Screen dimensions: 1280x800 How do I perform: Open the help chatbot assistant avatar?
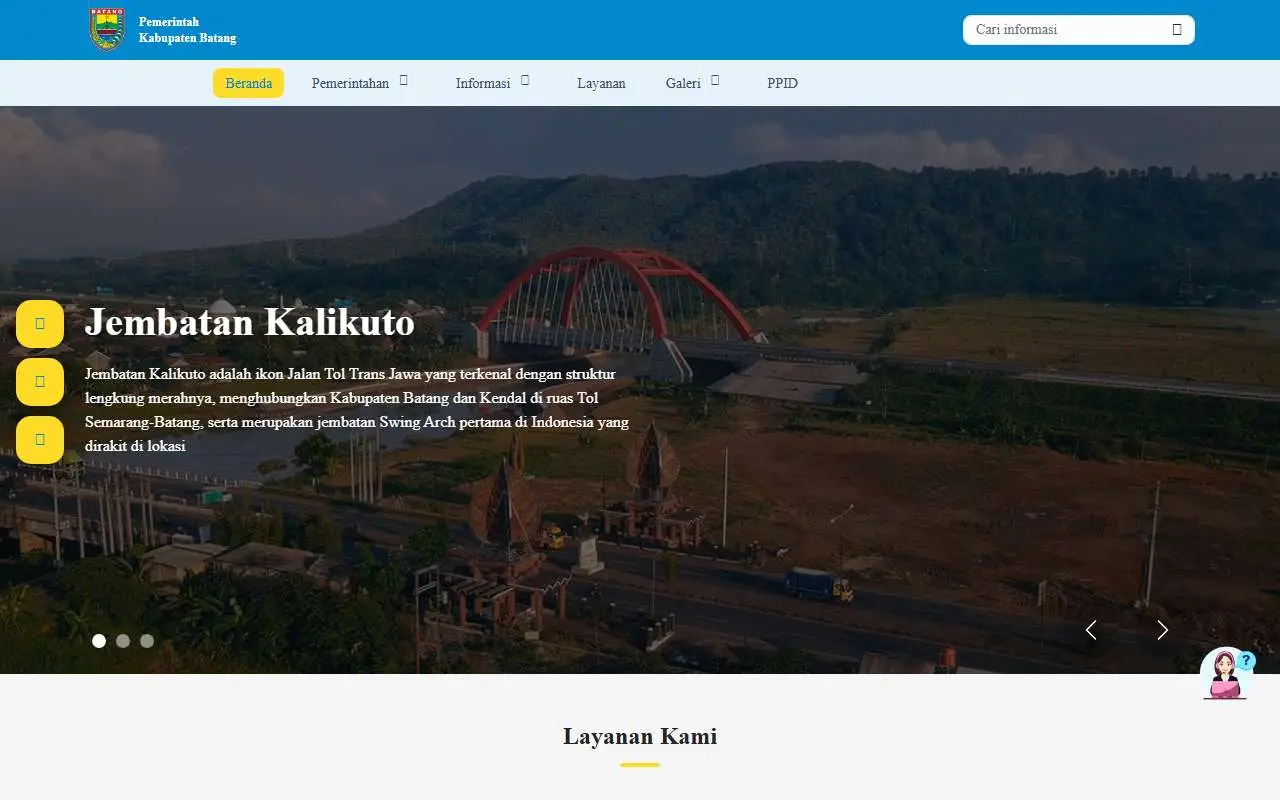coord(1227,673)
